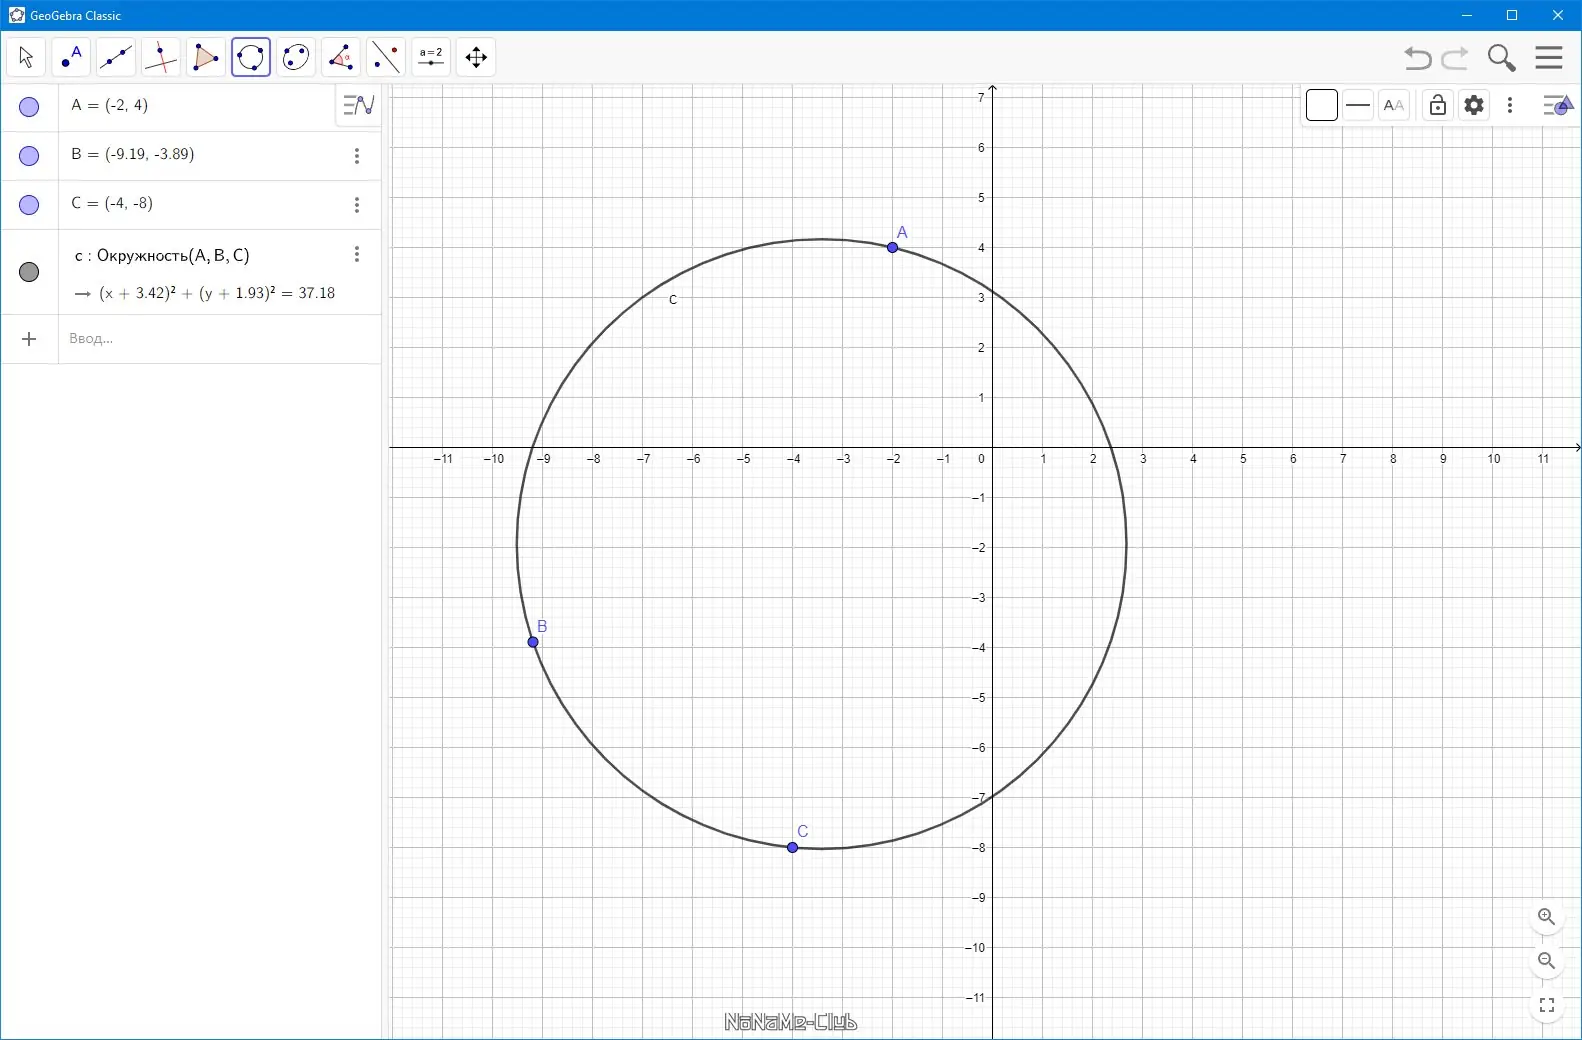The image size is (1582, 1040).
Task: Open graphics view settings gear
Action: coord(1474,105)
